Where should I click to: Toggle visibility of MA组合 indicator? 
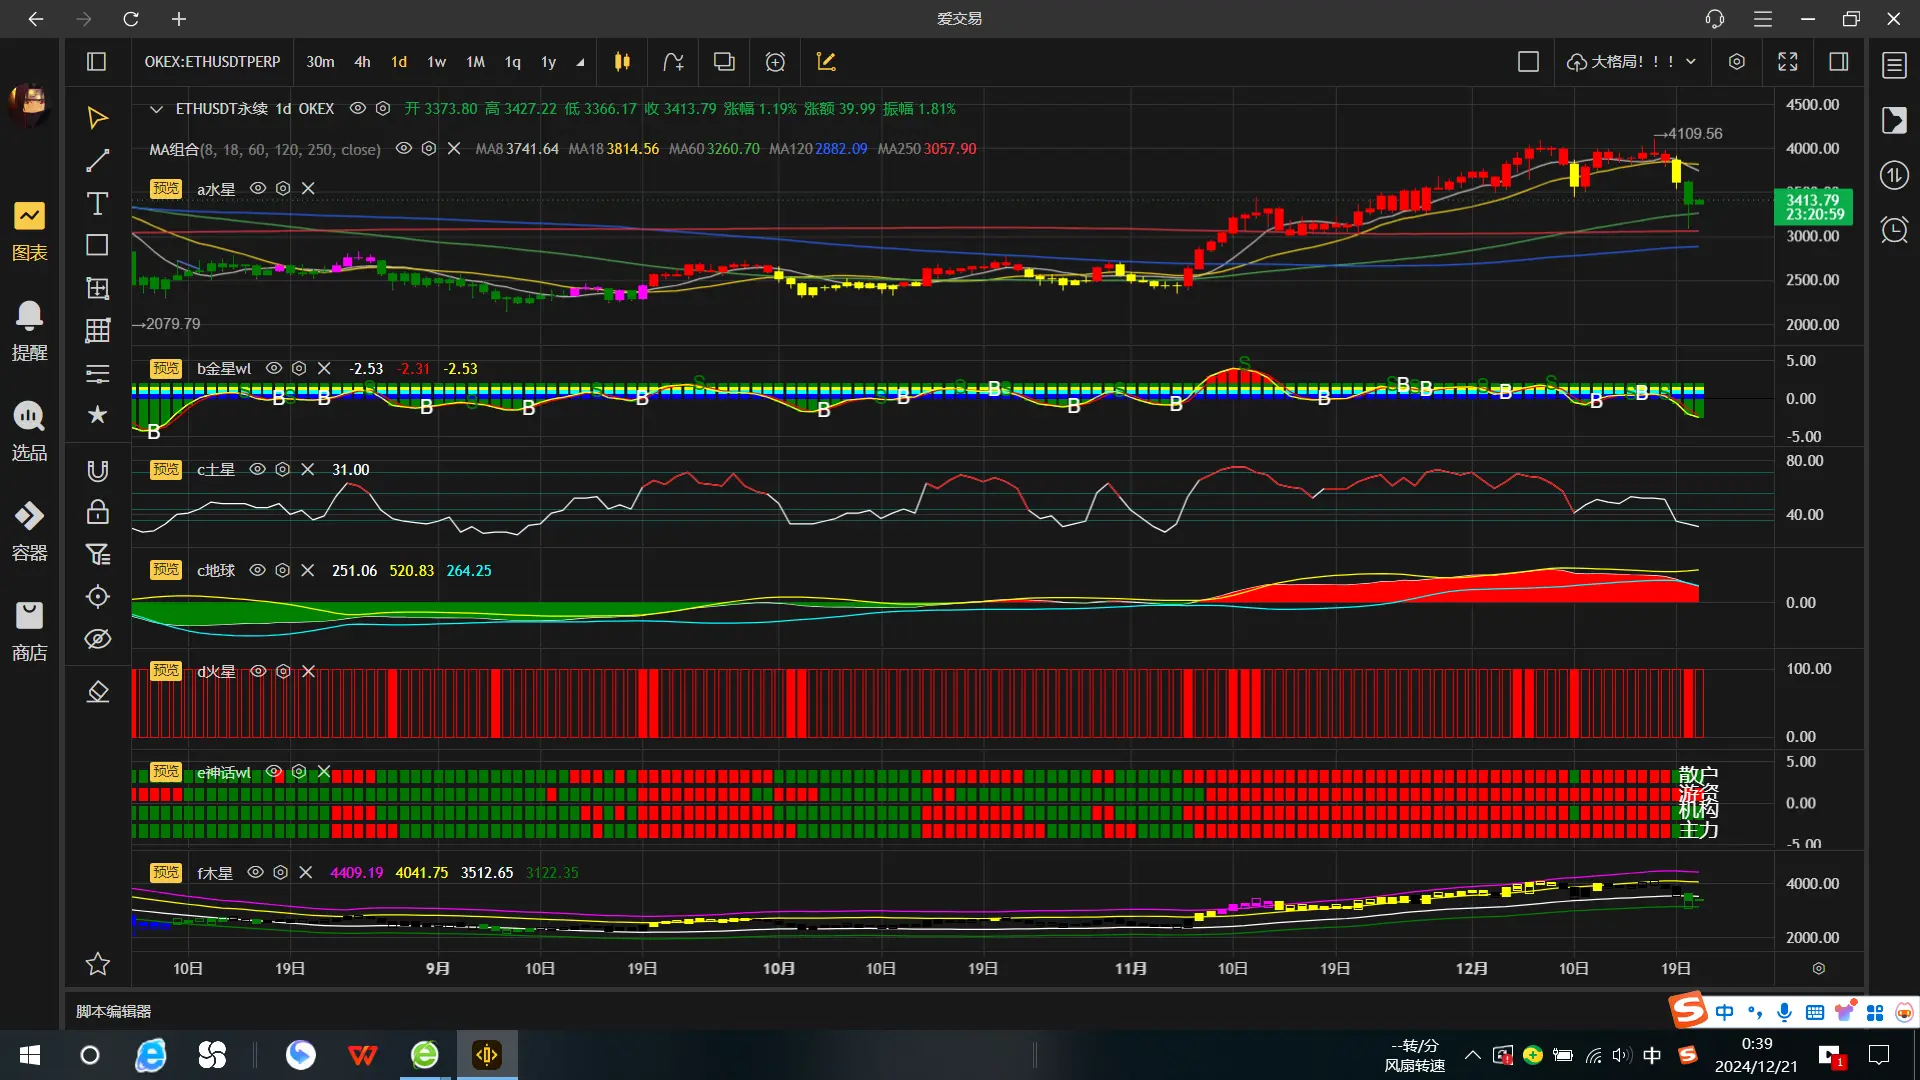pyautogui.click(x=404, y=149)
